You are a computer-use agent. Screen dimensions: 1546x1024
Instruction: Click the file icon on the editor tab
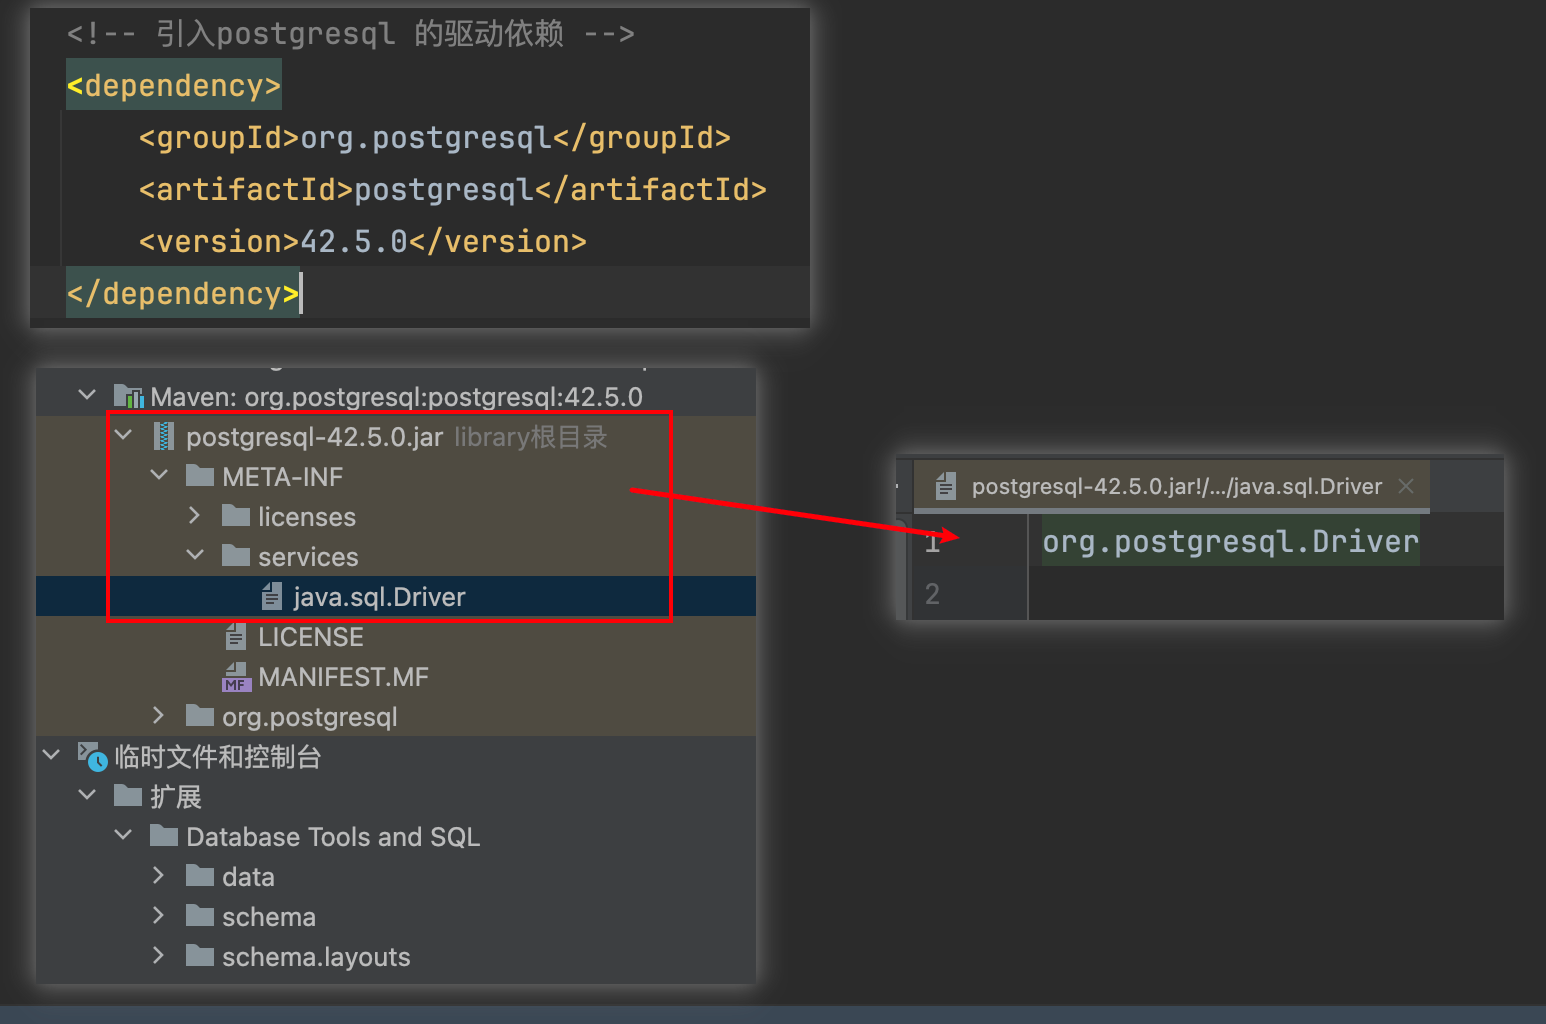(945, 486)
